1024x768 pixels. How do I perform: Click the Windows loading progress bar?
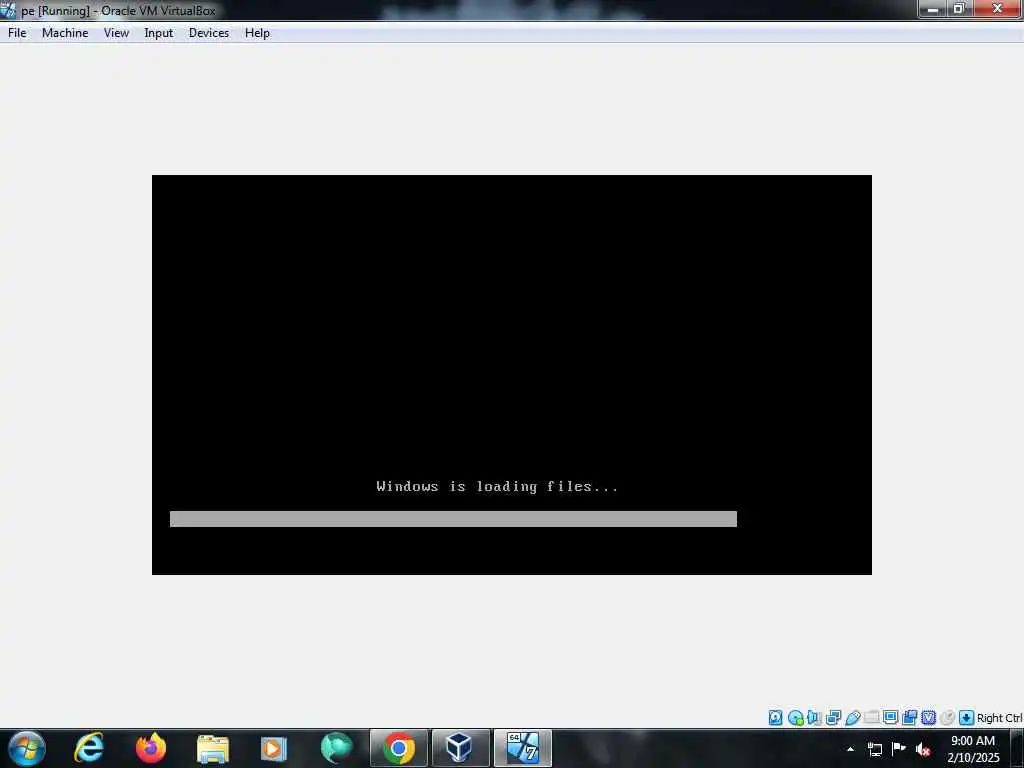(x=453, y=519)
